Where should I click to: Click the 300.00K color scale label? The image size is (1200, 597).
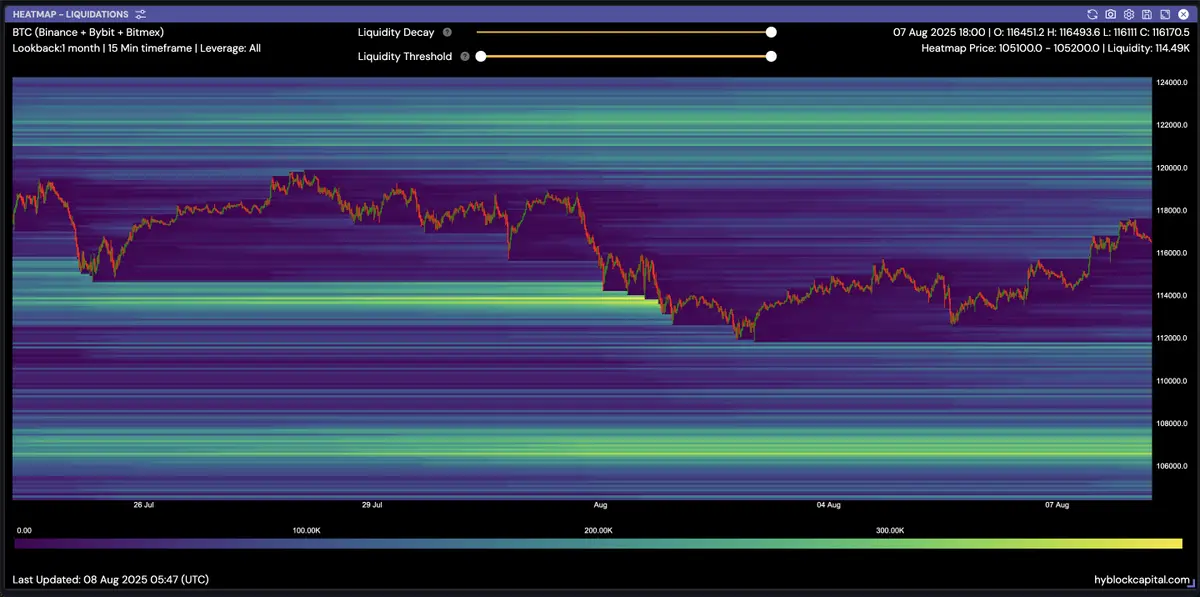coord(890,530)
